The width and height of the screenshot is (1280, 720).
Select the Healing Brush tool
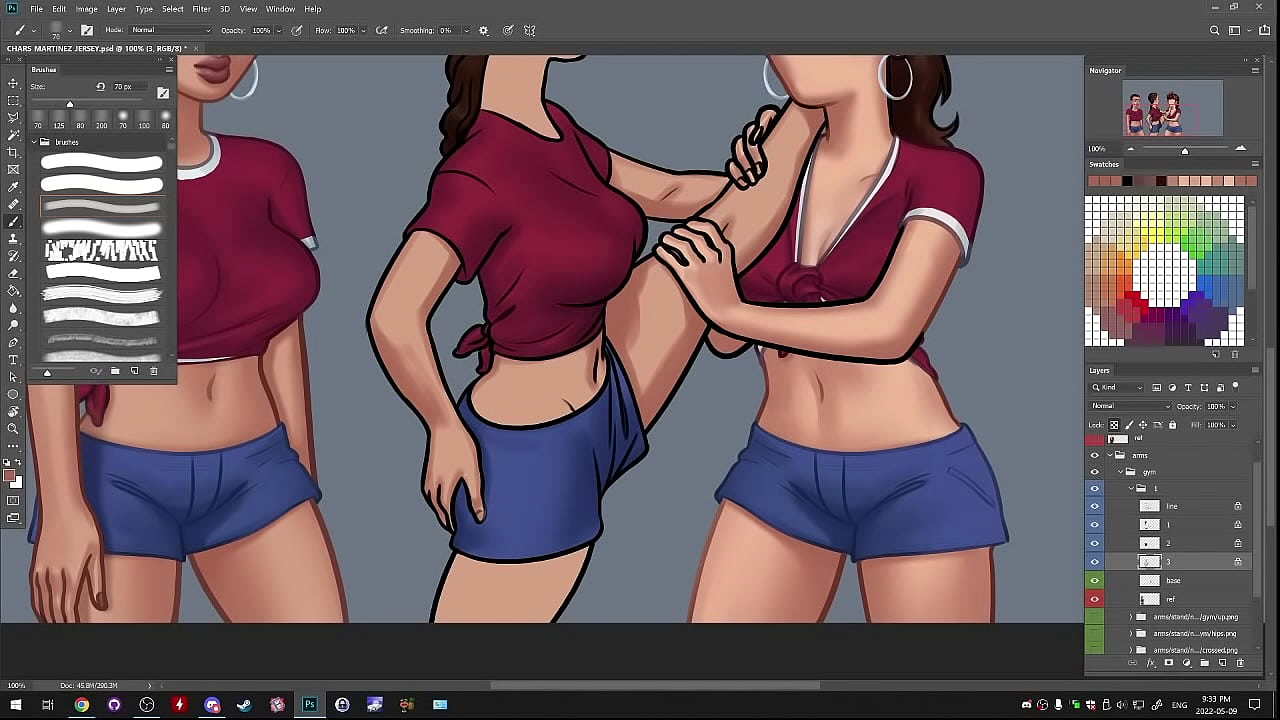click(x=14, y=203)
